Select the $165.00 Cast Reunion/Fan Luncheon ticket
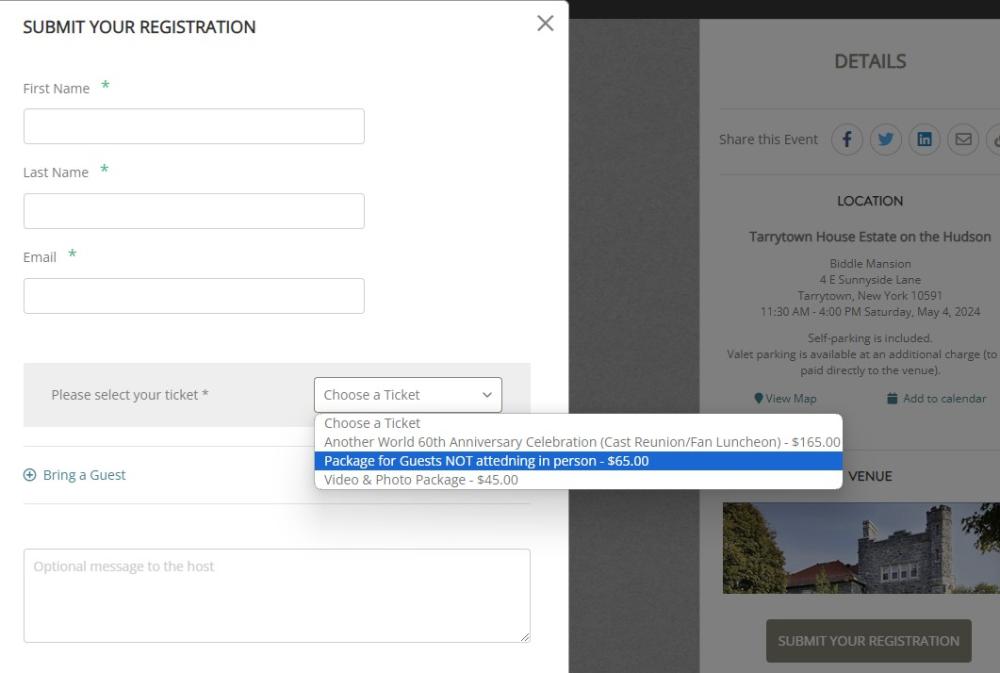Screen dimensions: 1000x673 click(x=581, y=442)
